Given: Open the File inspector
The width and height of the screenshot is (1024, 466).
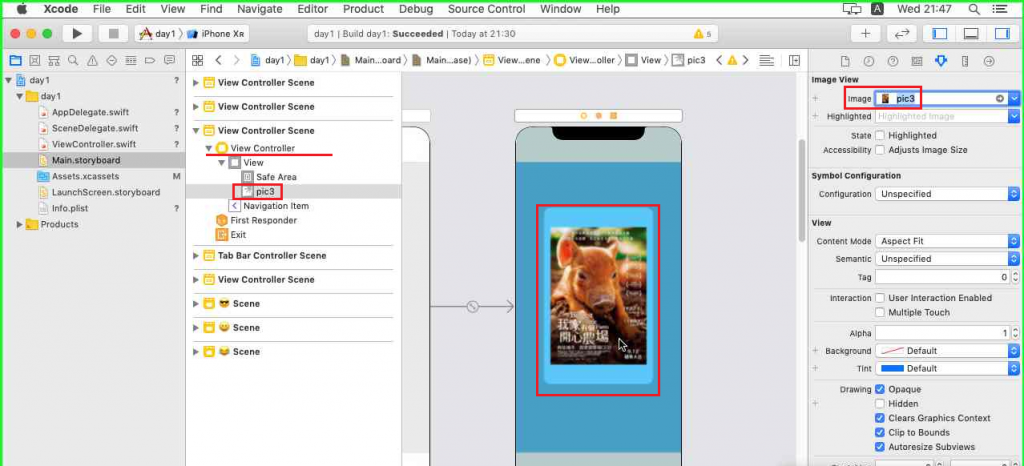Looking at the screenshot, I should 845,61.
